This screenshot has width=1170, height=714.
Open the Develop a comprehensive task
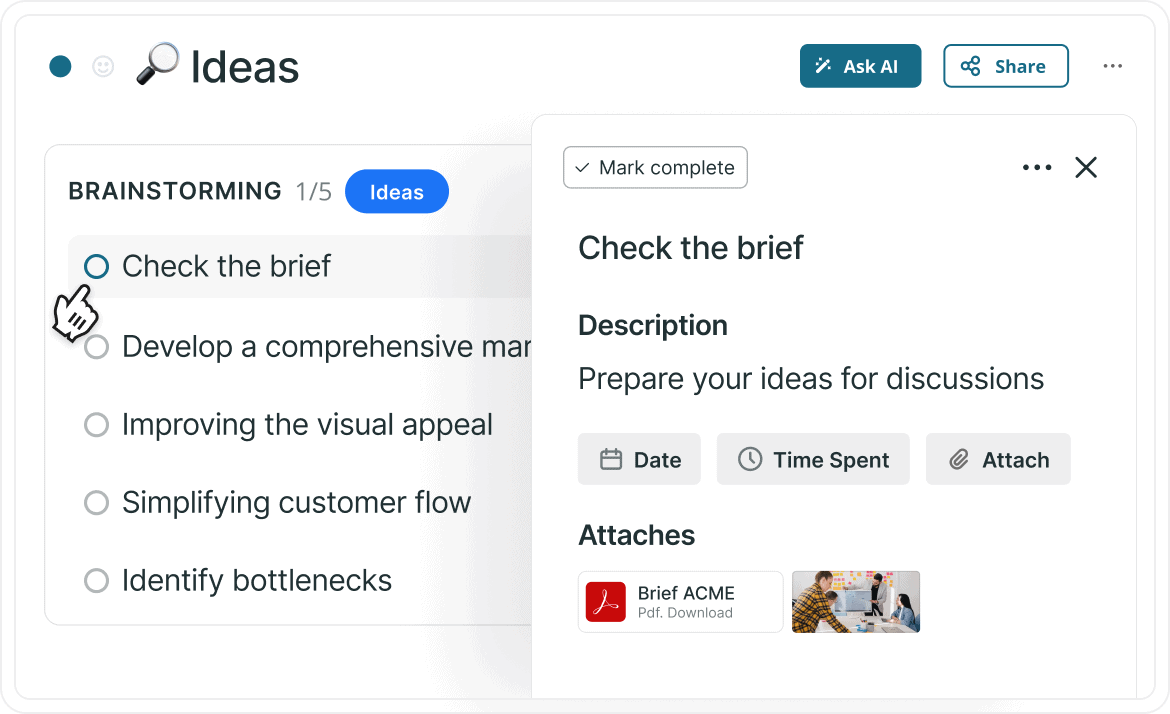(327, 347)
